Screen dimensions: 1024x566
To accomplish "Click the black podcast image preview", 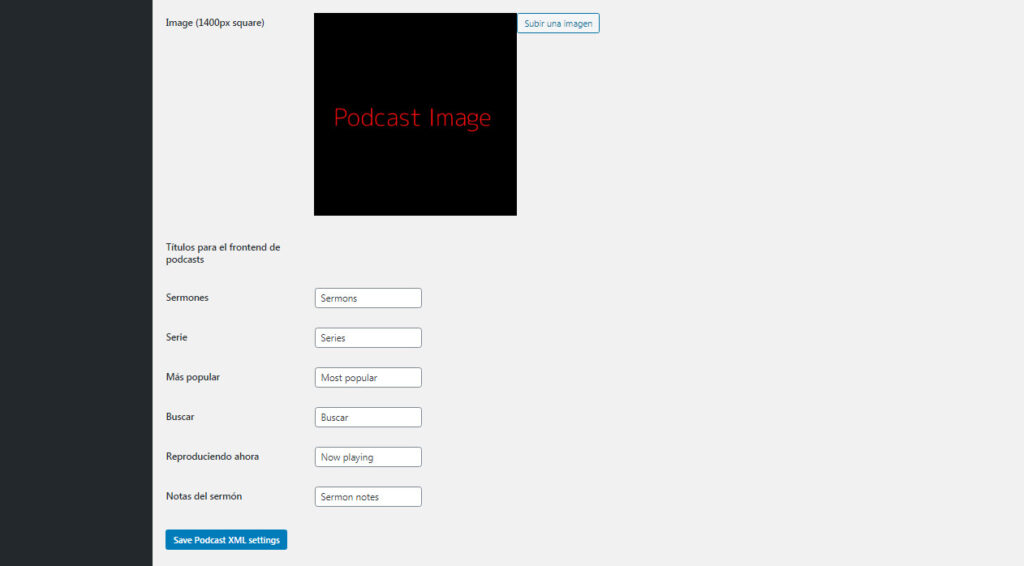I will point(415,170).
